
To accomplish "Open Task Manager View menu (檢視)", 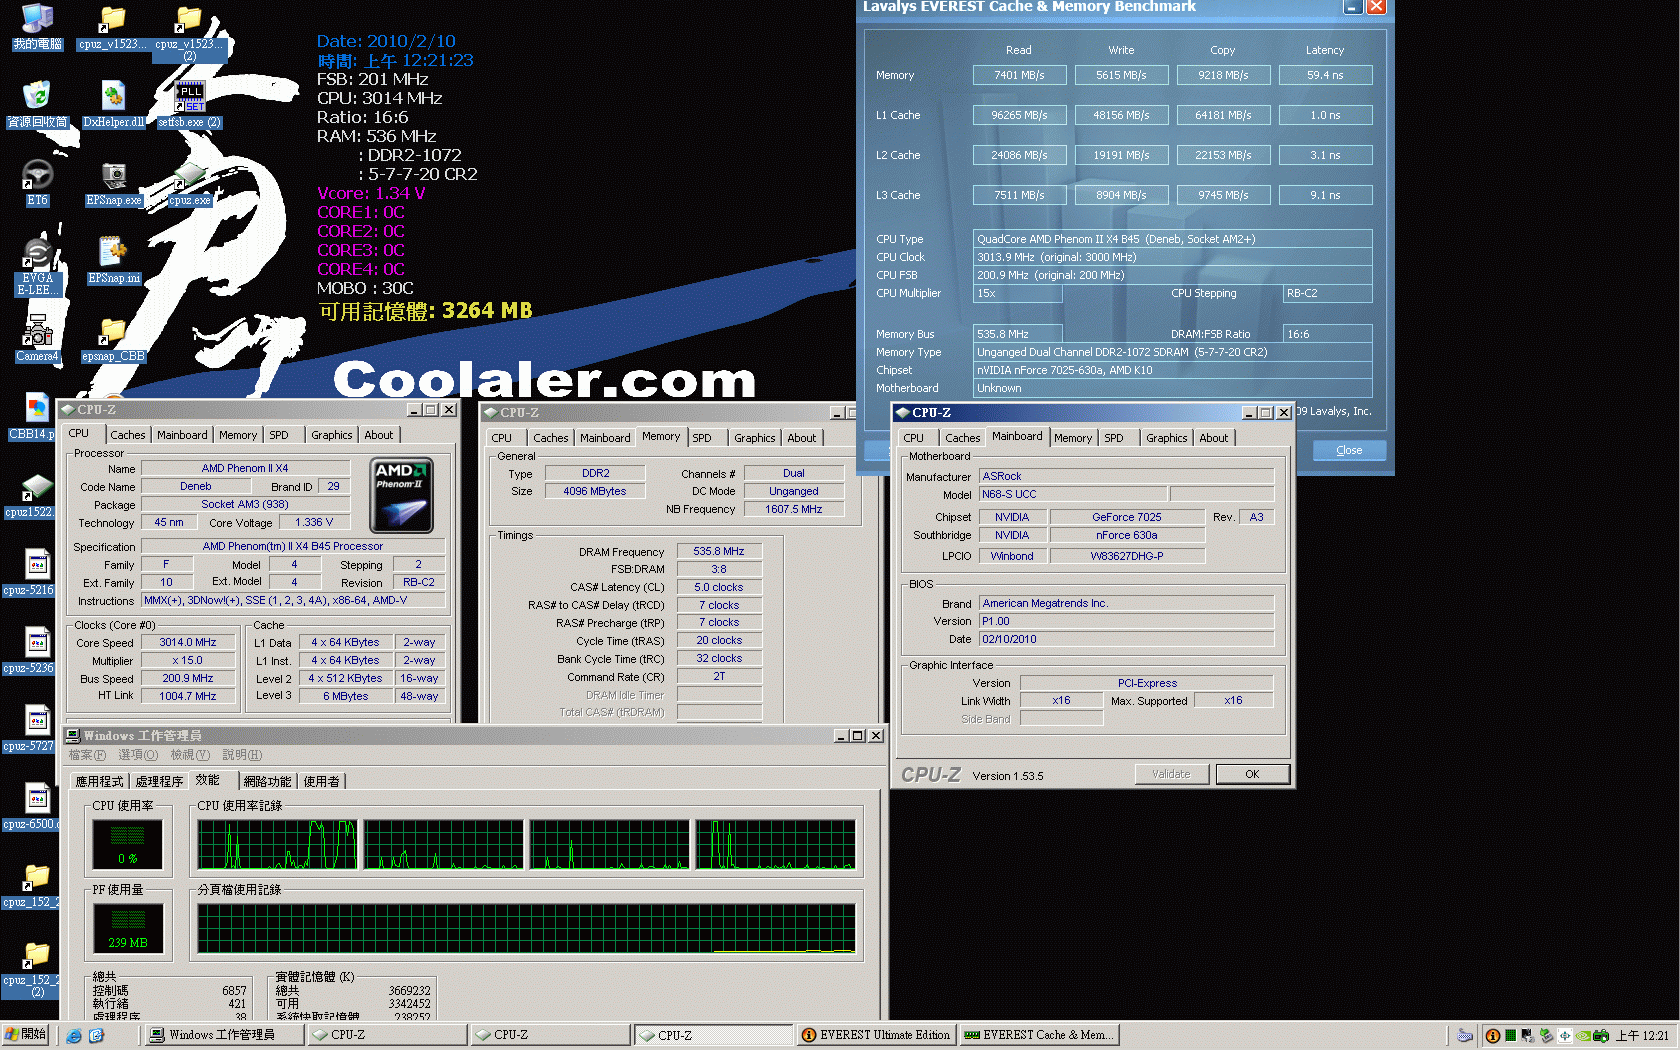I will pyautogui.click(x=190, y=755).
